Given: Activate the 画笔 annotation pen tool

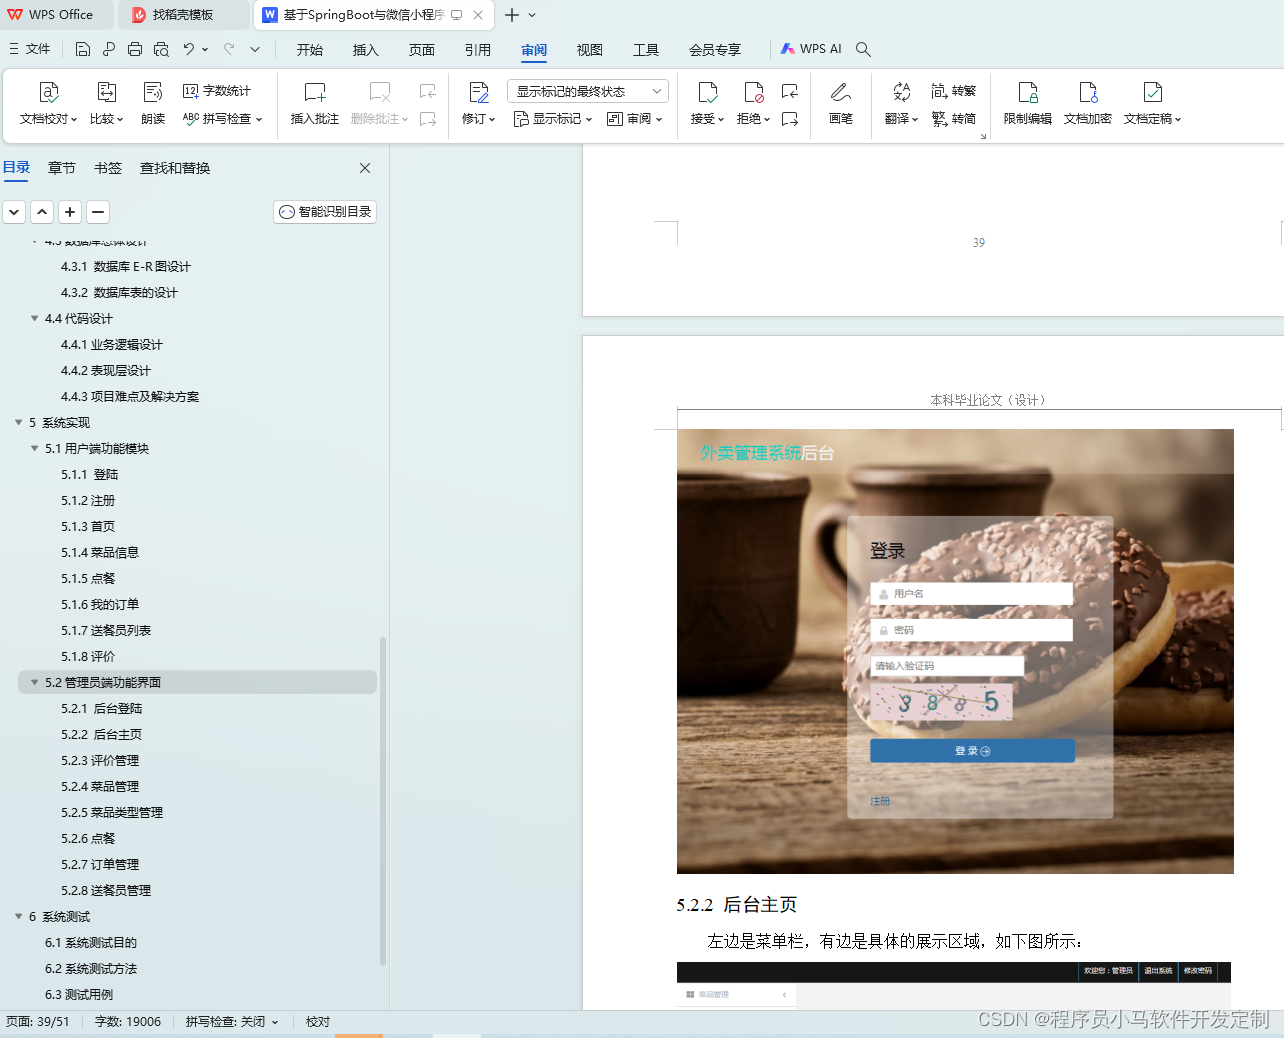Looking at the screenshot, I should coord(841,100).
